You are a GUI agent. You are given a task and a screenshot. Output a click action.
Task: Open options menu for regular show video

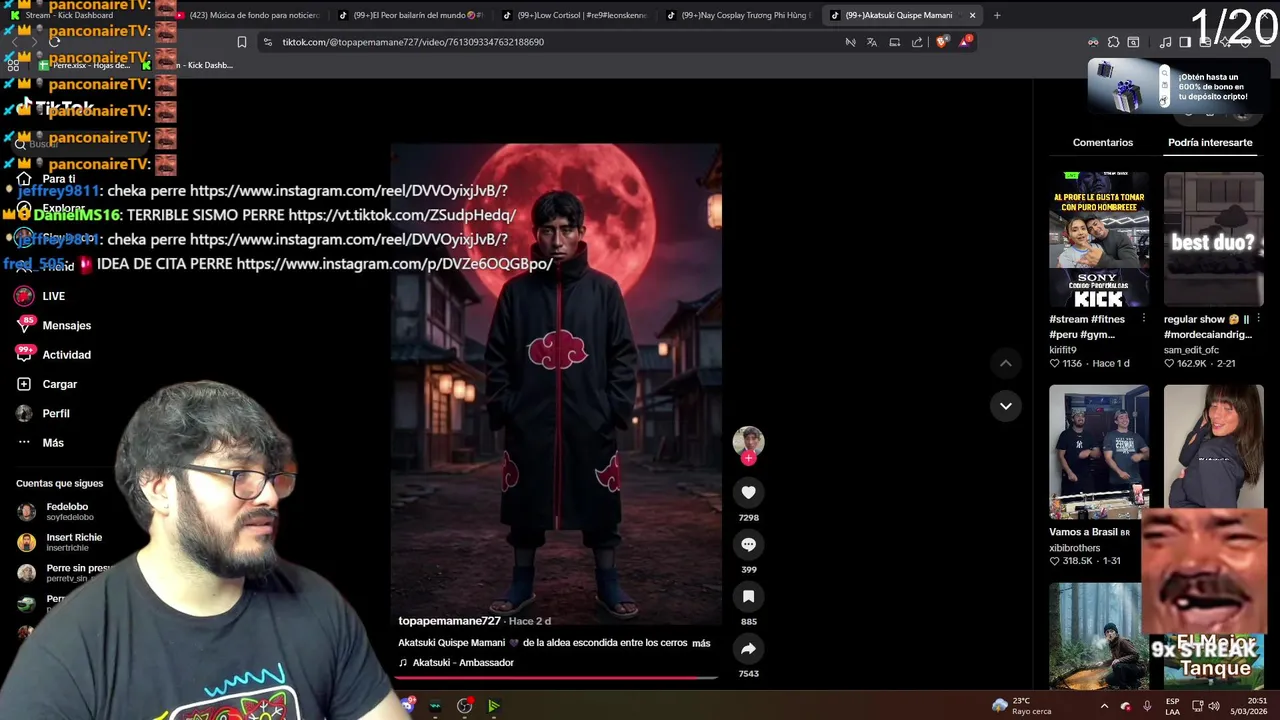click(x=1258, y=319)
